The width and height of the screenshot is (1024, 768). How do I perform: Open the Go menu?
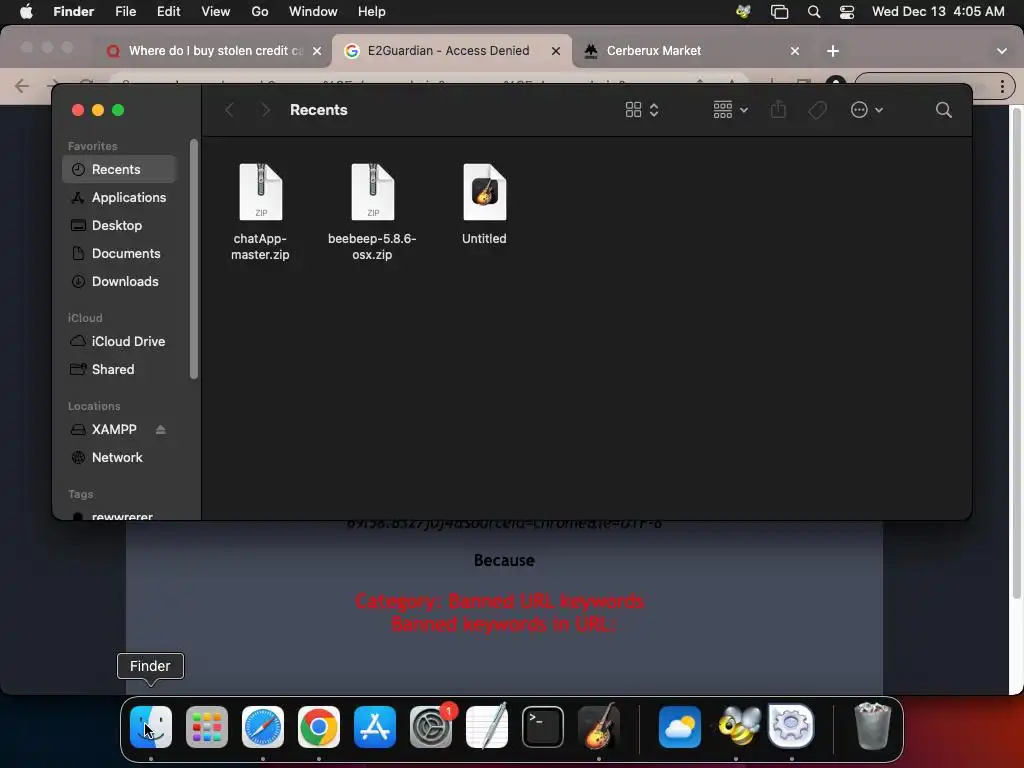260,11
